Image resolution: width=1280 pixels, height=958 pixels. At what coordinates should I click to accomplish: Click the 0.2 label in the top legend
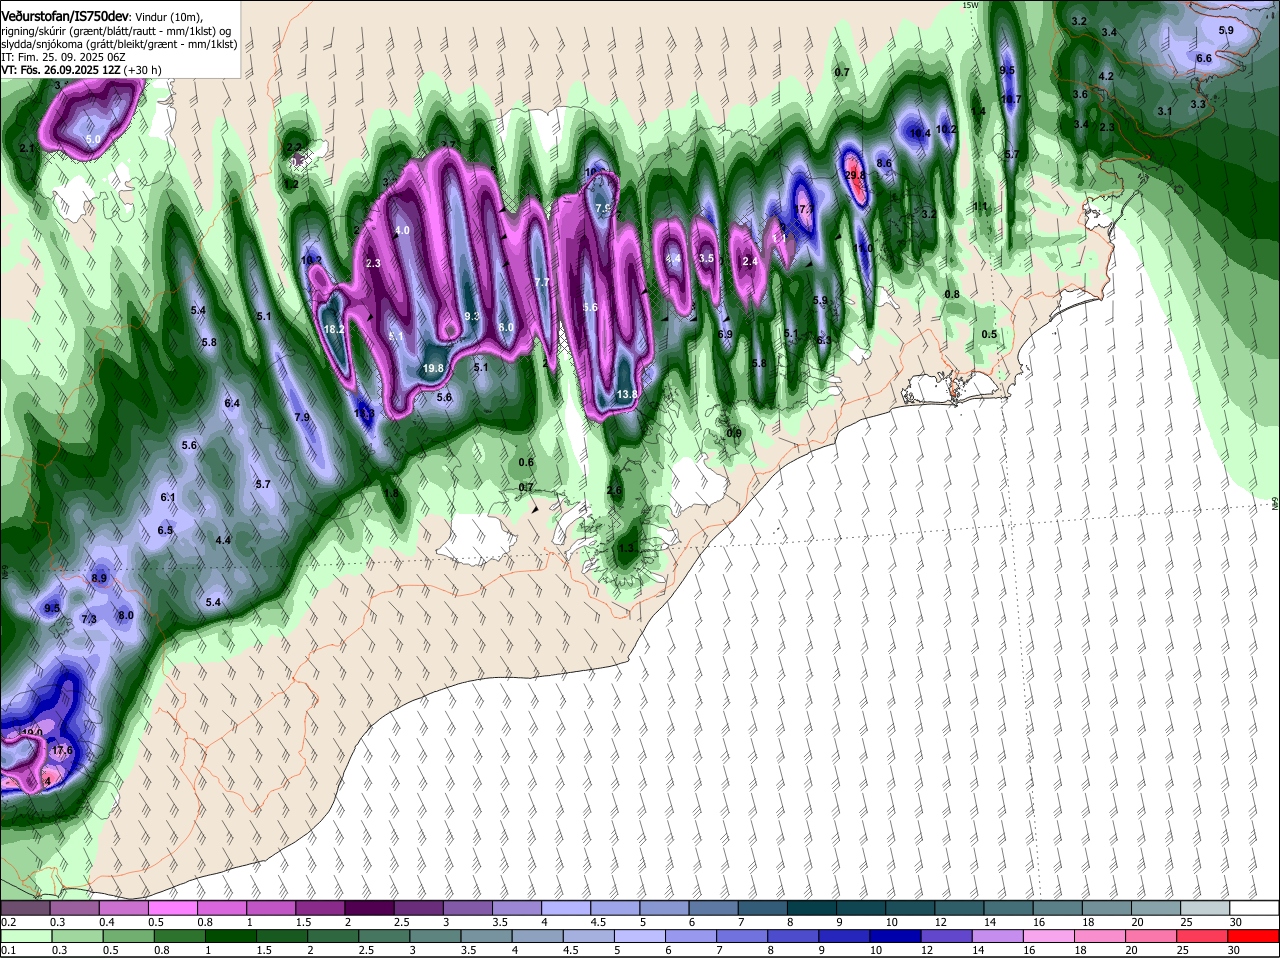click(9, 922)
